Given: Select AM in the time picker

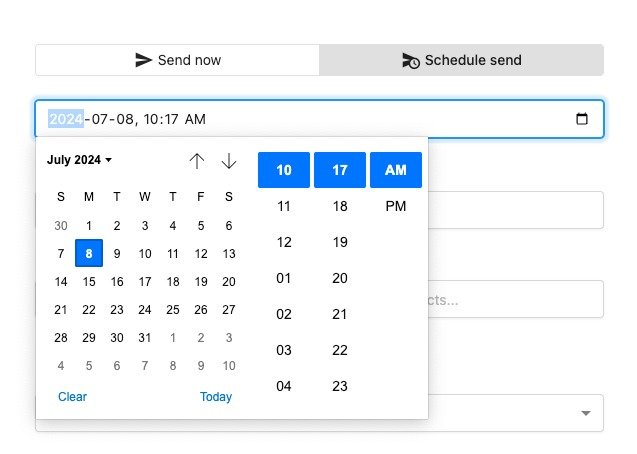Looking at the screenshot, I should [x=396, y=170].
